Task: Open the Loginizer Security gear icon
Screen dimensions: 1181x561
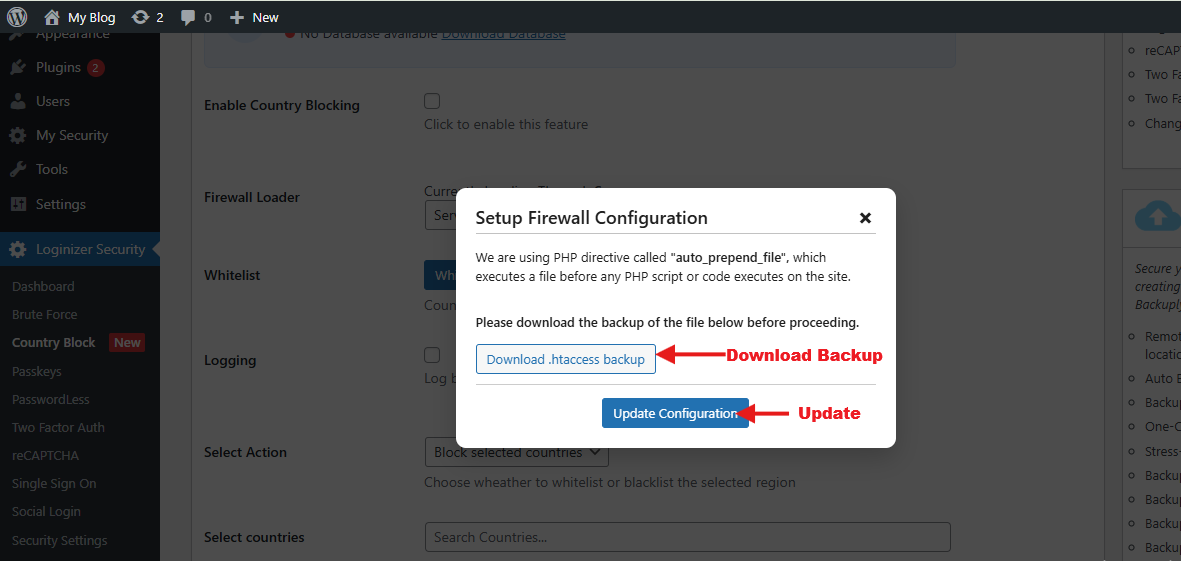Action: 18,249
